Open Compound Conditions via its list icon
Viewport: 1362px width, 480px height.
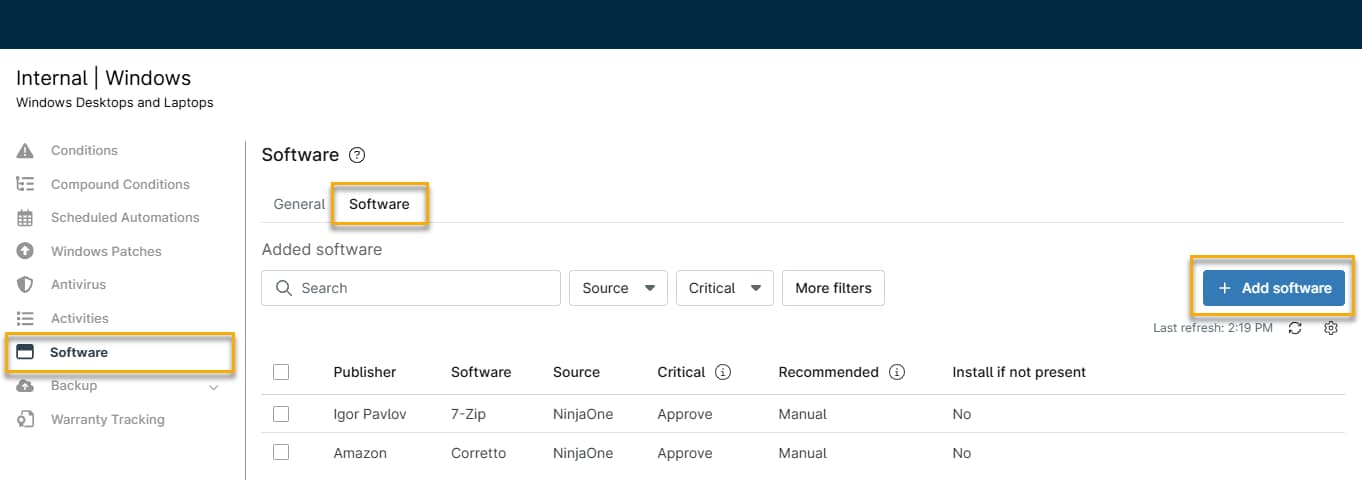point(26,184)
